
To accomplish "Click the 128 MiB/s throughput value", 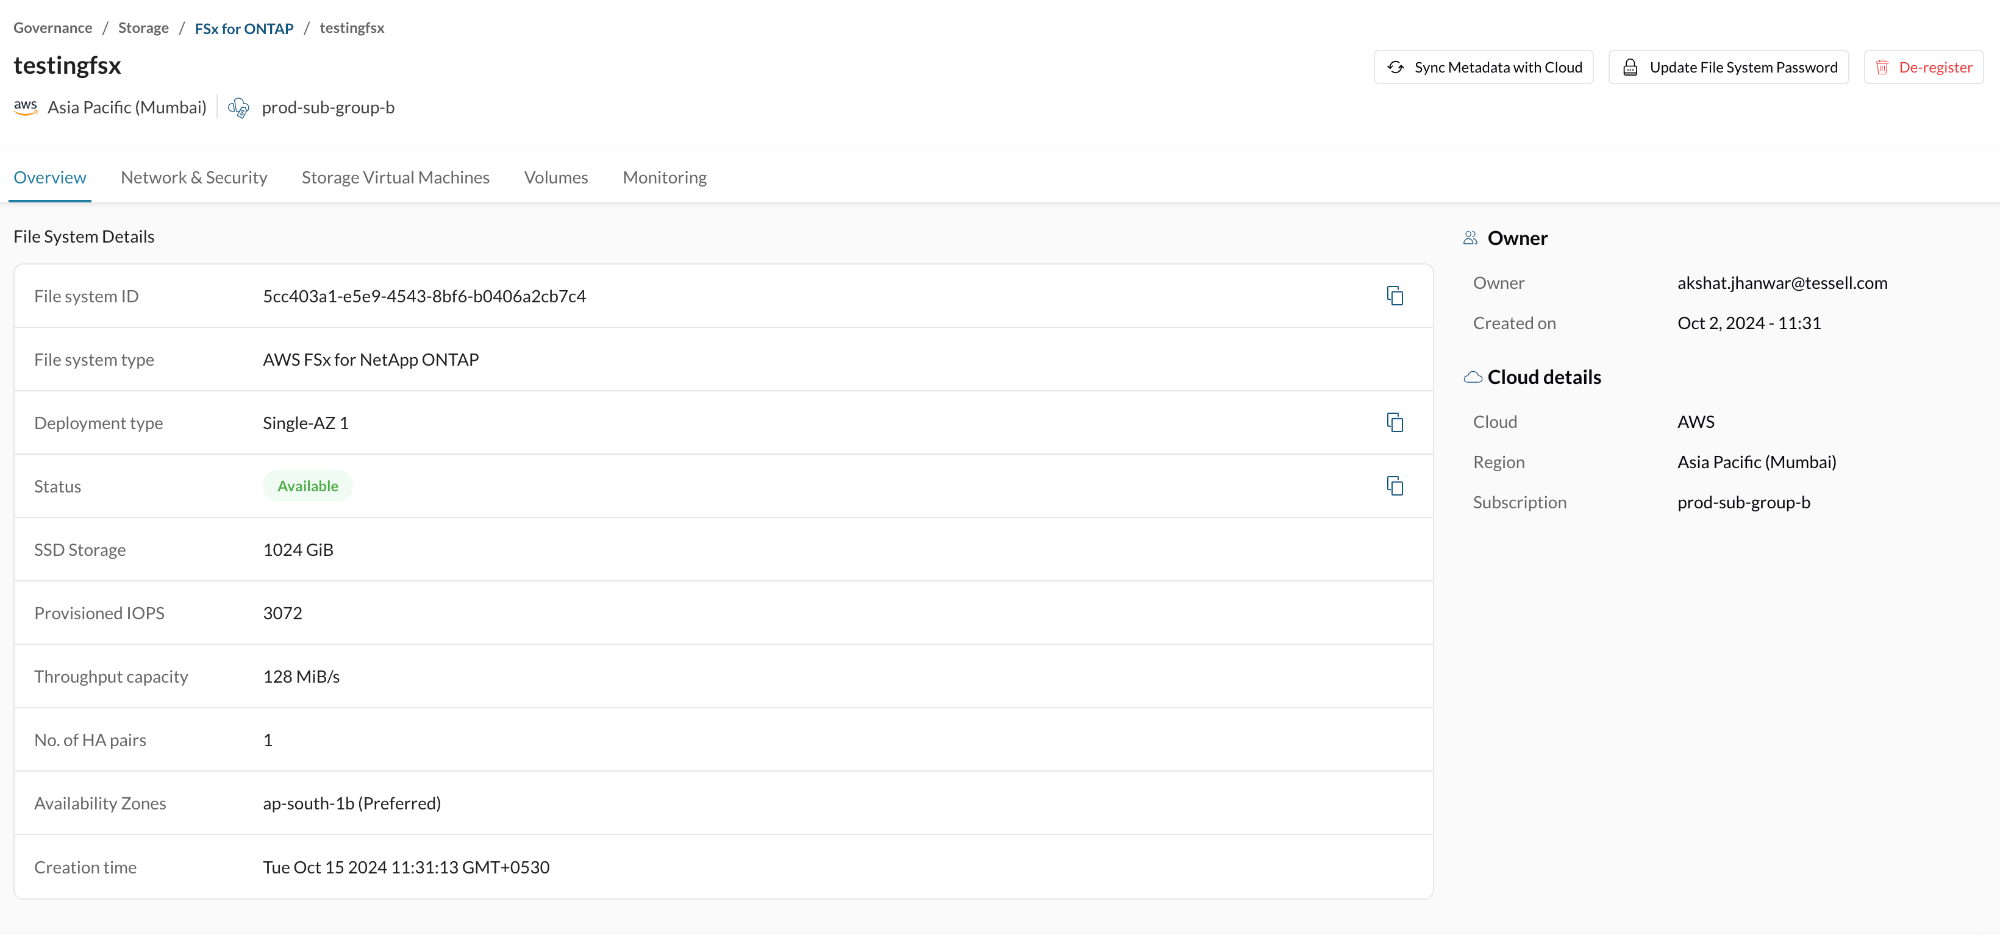I will click(x=301, y=677).
